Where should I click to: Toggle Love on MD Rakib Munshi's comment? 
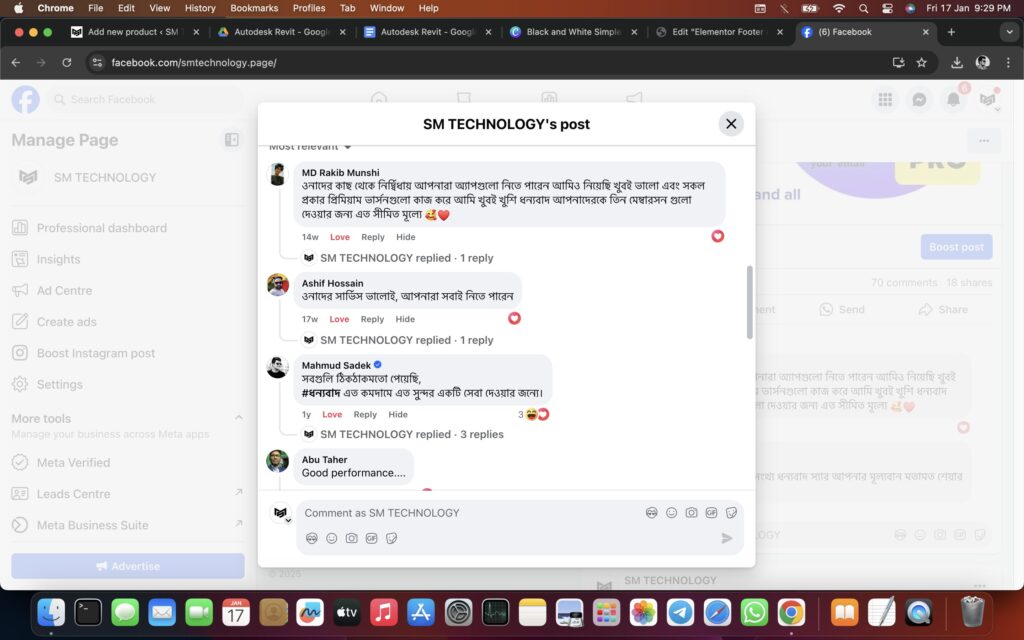point(340,237)
